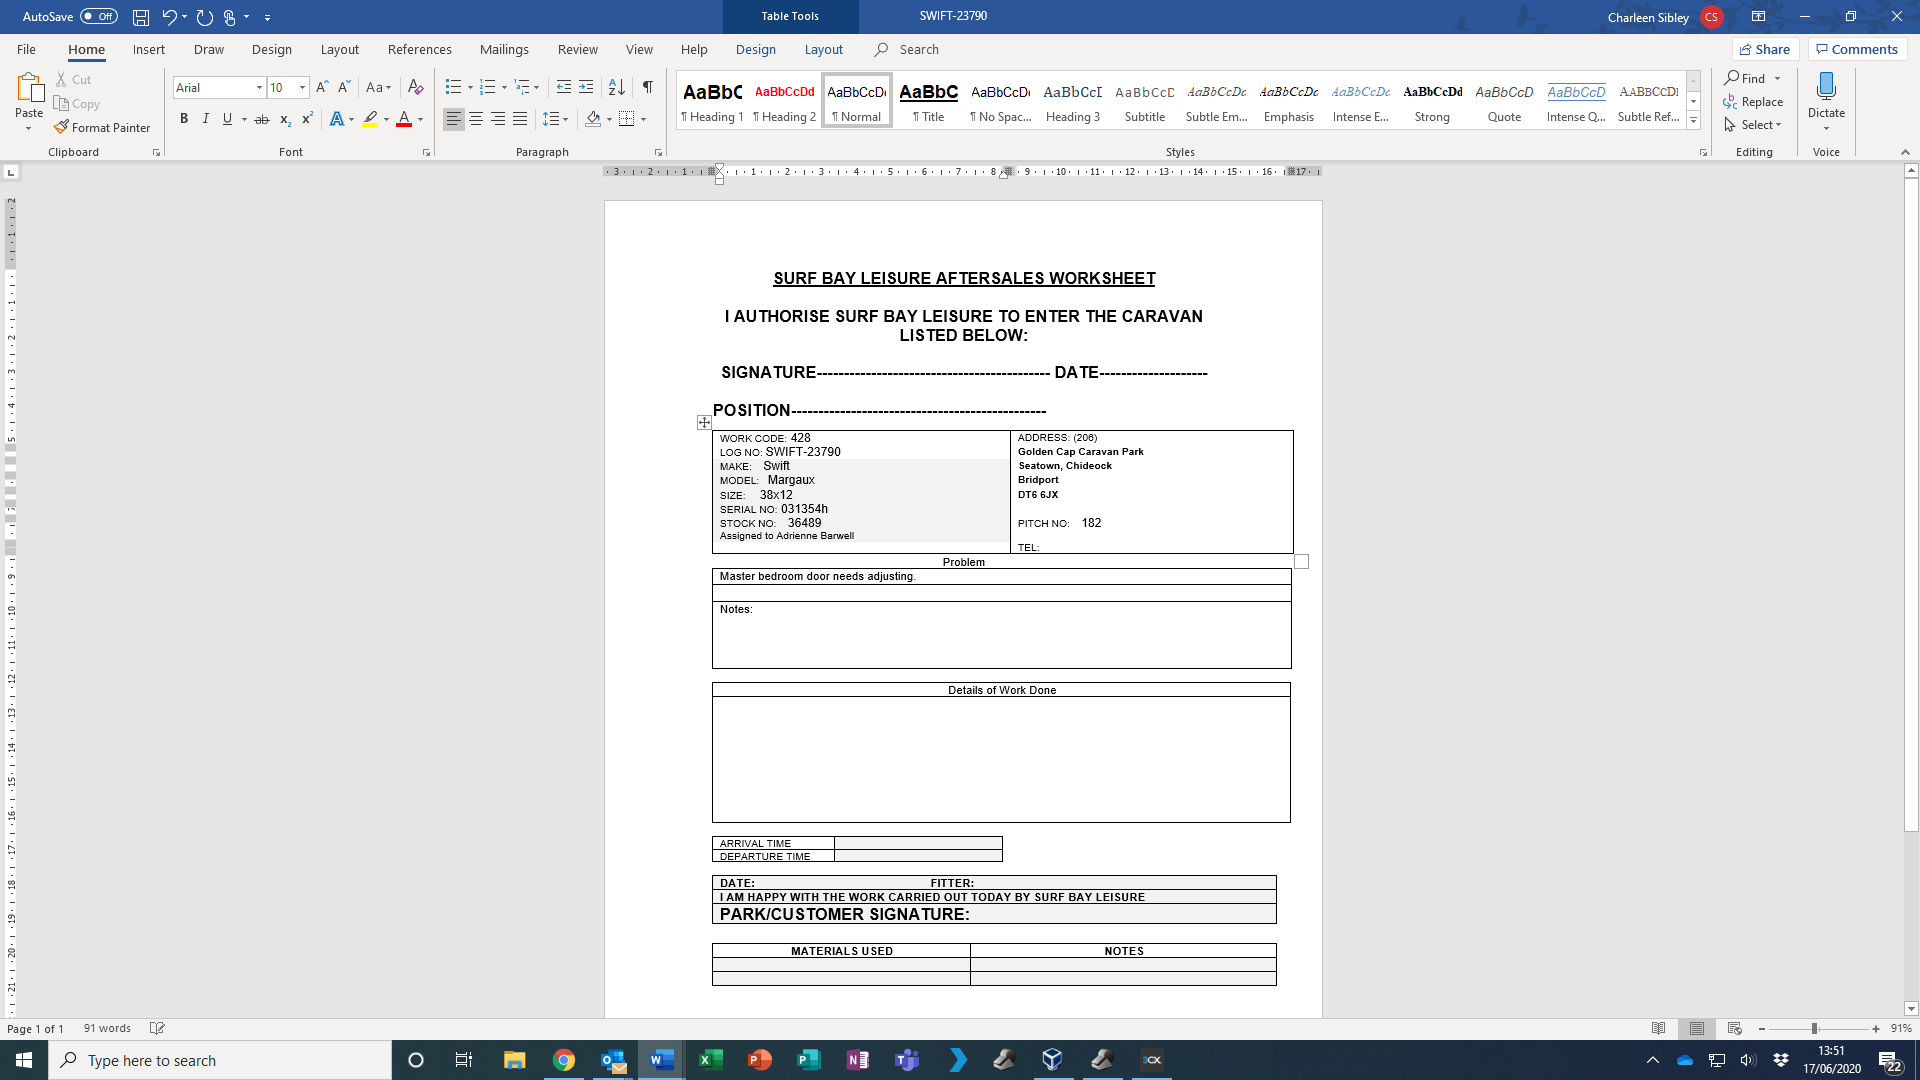This screenshot has height=1080, width=1920.
Task: Click the Clear All Formatting icon
Action: tap(416, 87)
